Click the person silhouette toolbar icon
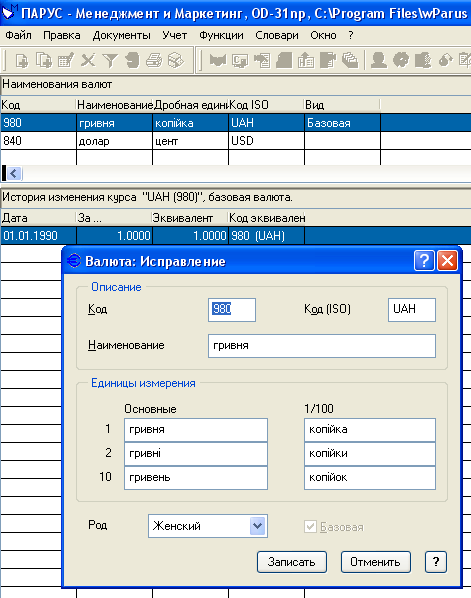 tap(379, 61)
